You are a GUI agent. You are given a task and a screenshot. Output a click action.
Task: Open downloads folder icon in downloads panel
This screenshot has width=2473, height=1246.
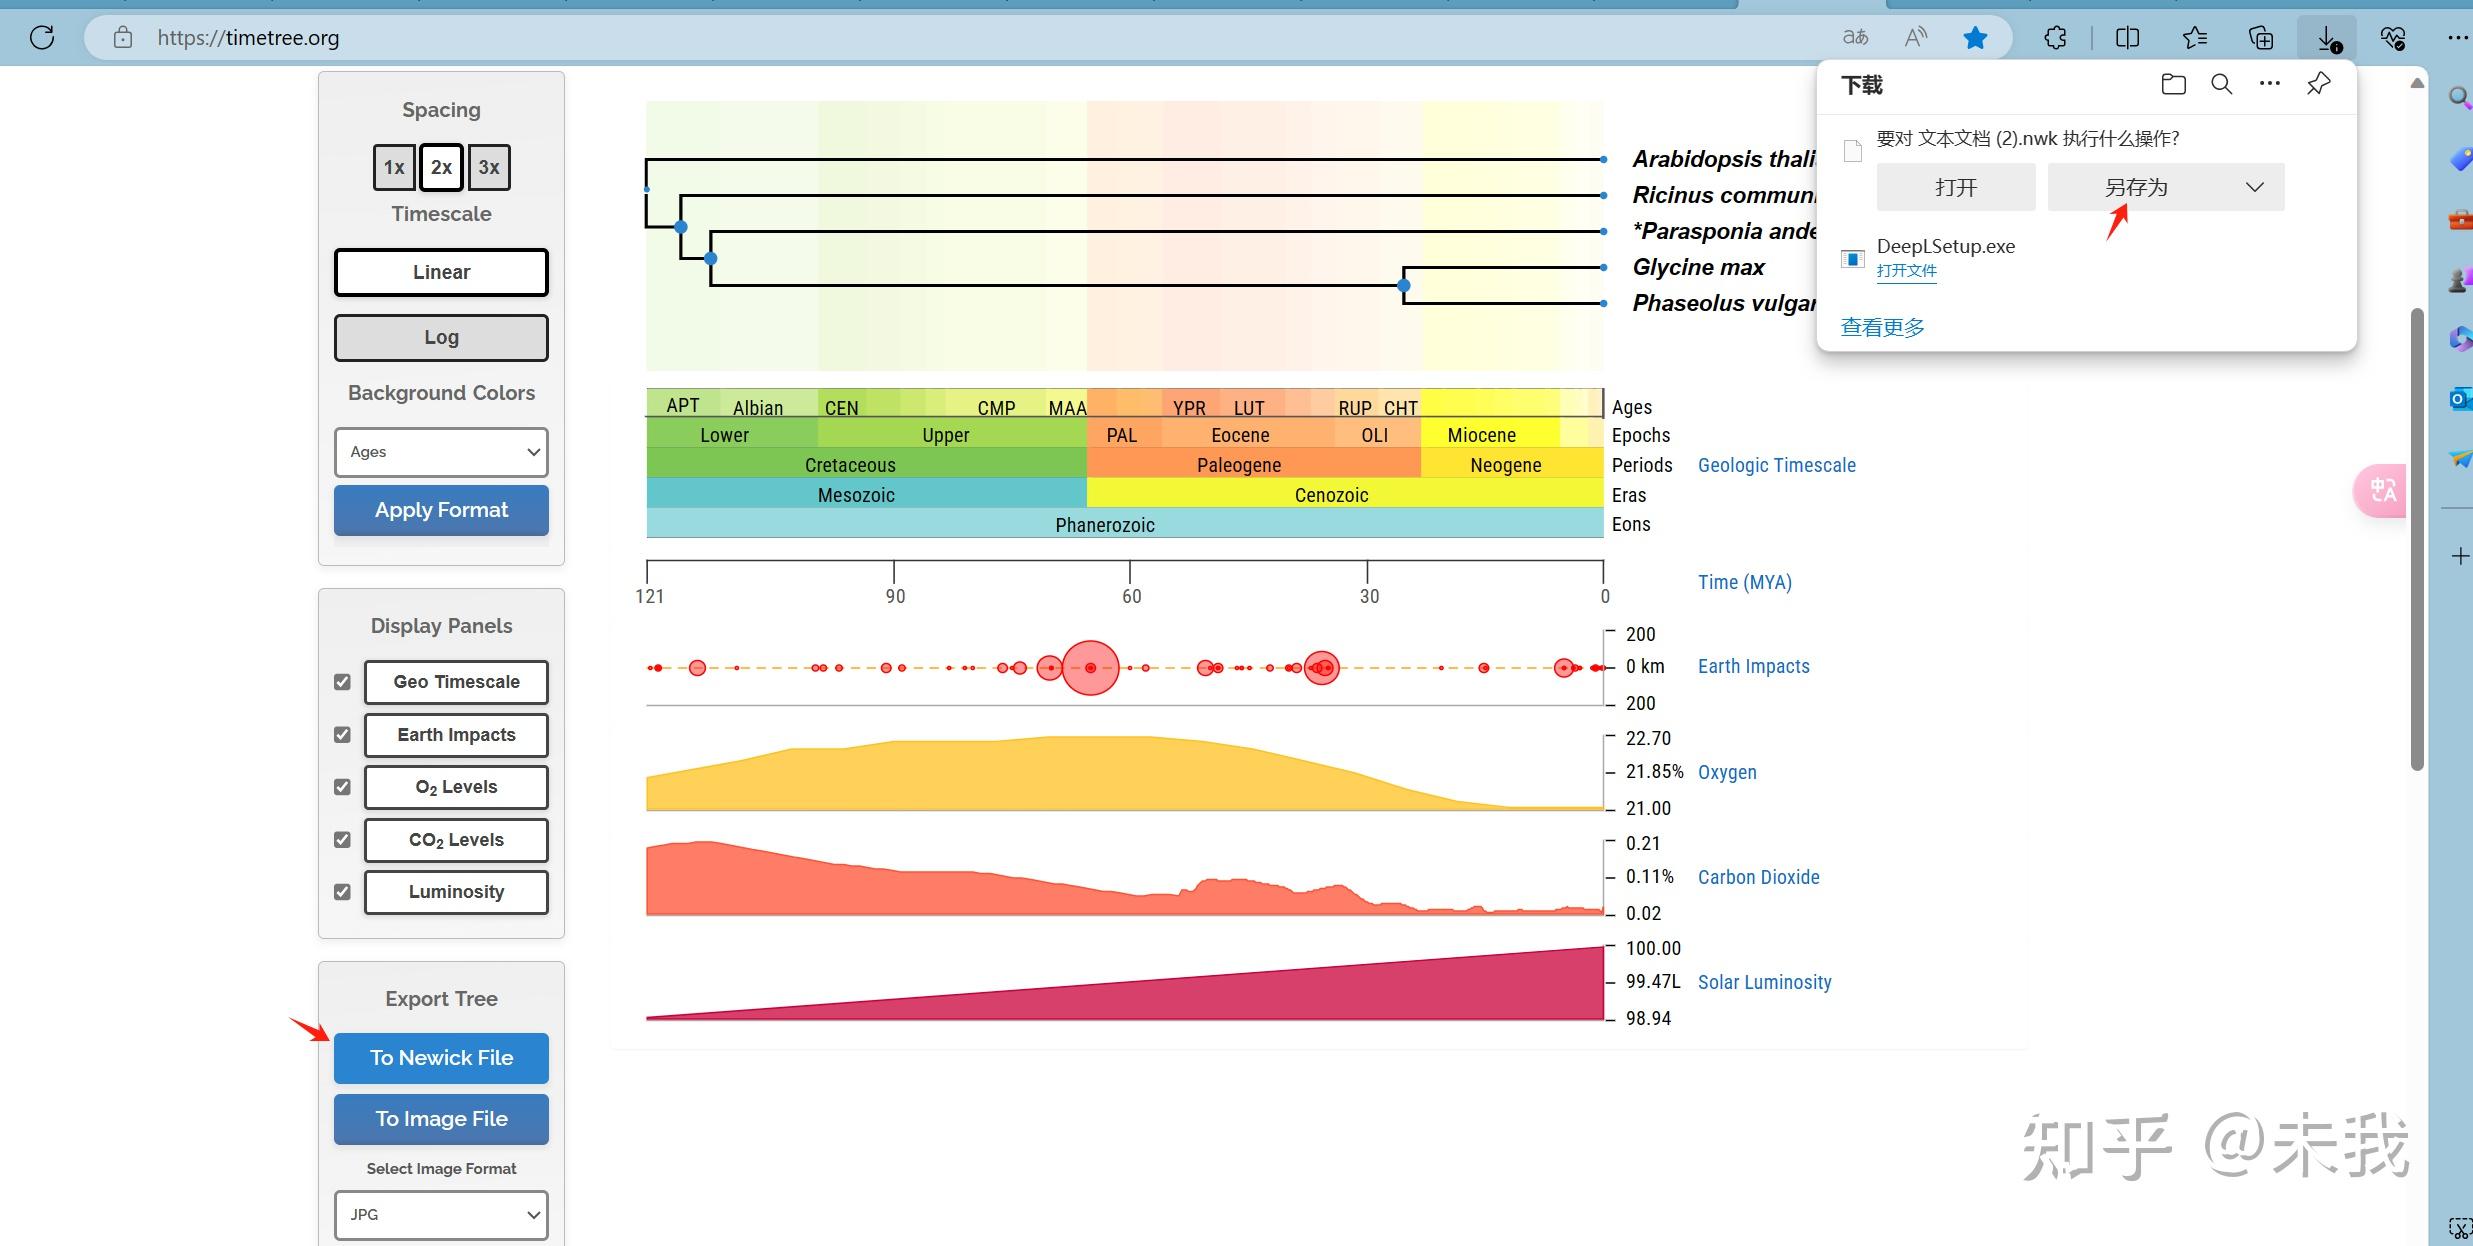point(2173,84)
